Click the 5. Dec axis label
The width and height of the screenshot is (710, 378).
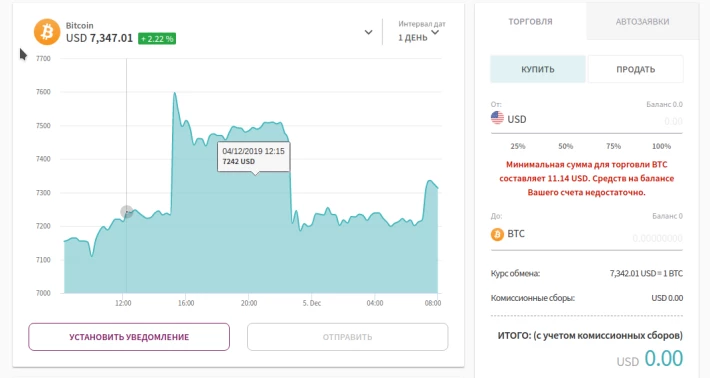pos(312,303)
